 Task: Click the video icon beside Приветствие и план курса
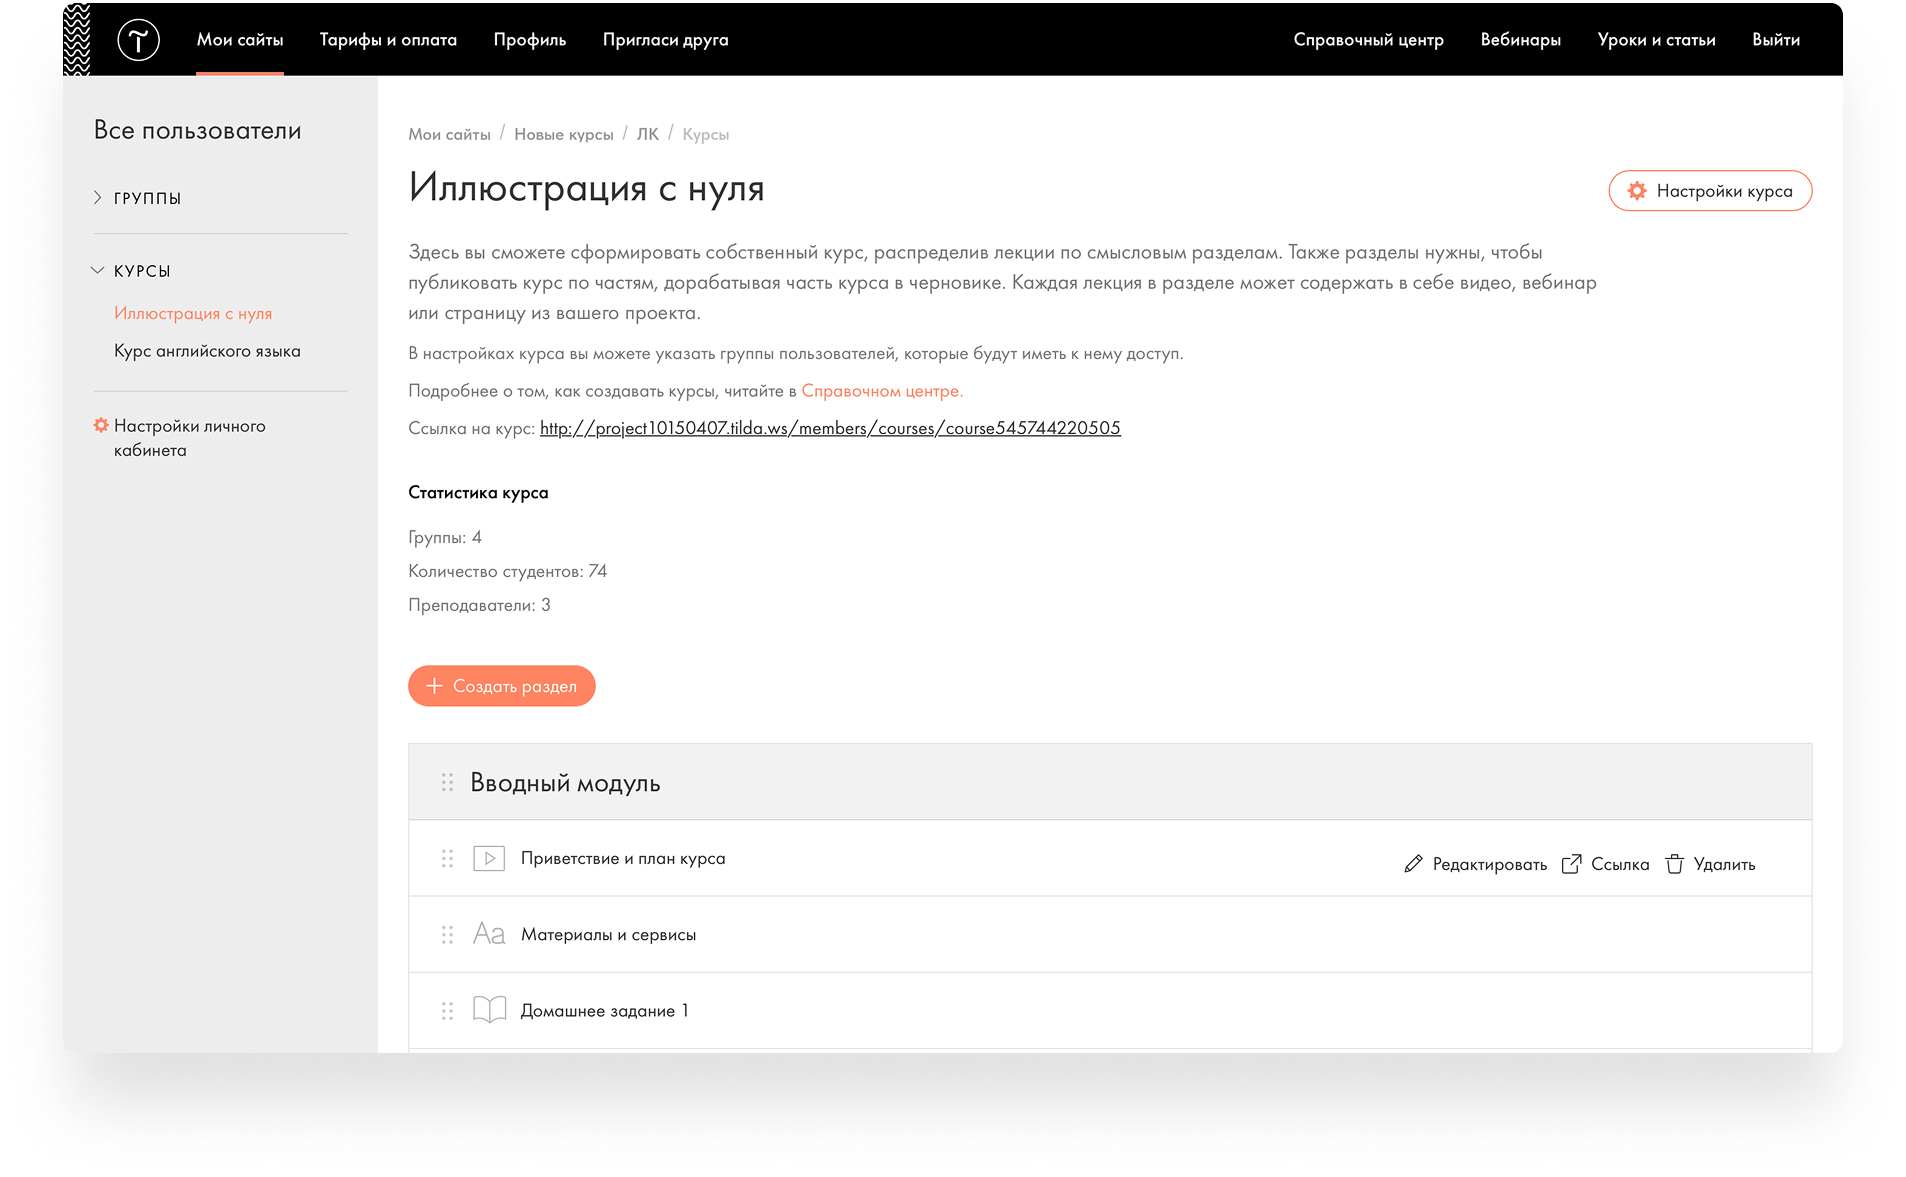(488, 859)
